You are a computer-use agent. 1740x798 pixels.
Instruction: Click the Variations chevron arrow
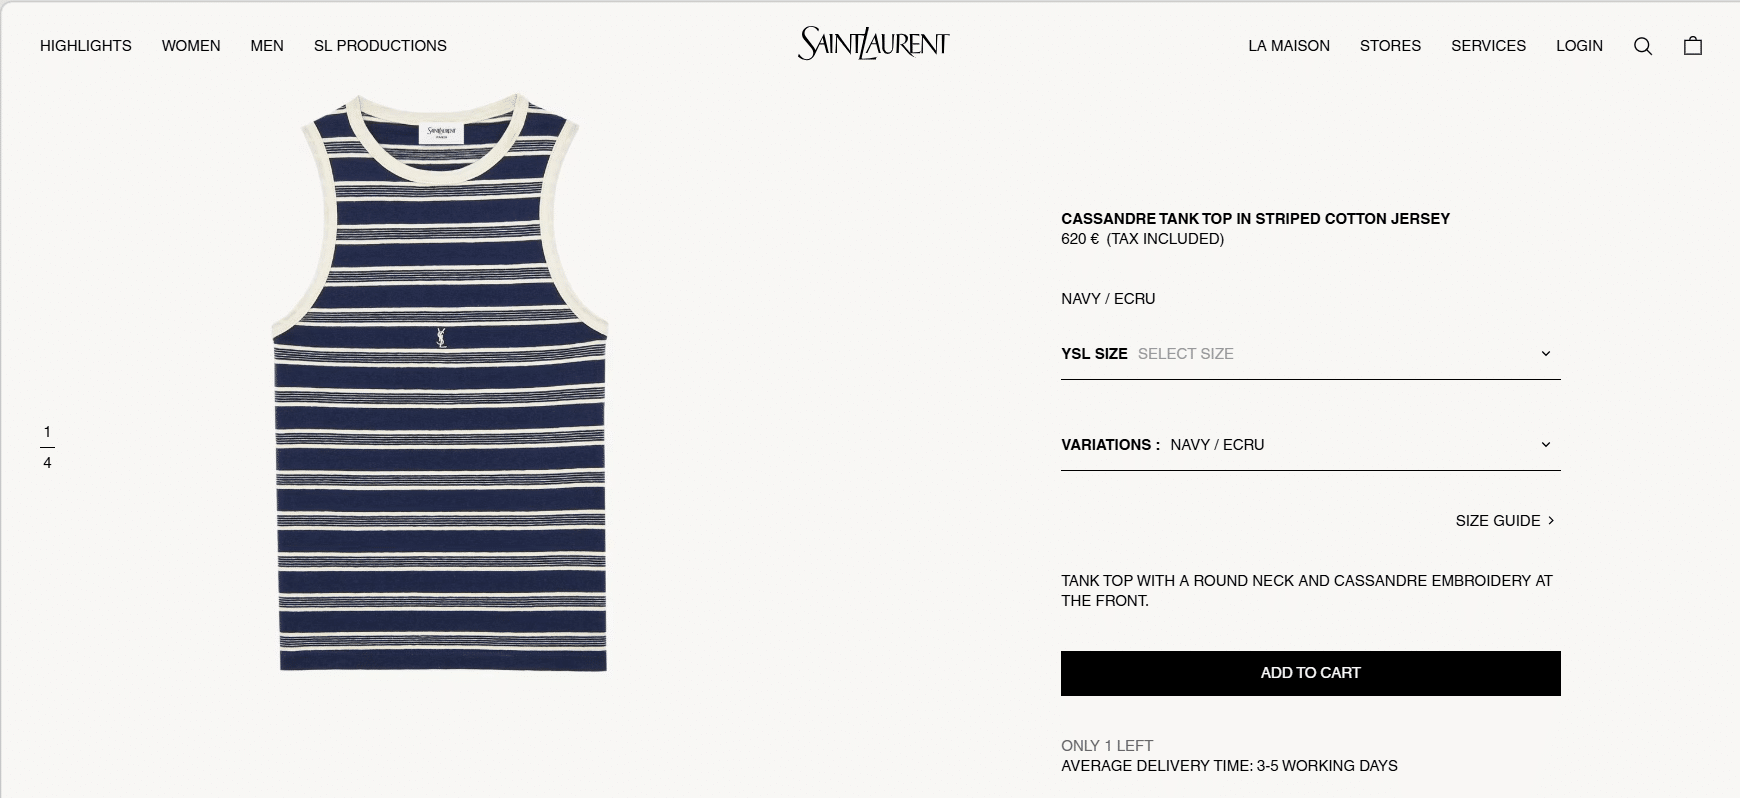point(1545,444)
